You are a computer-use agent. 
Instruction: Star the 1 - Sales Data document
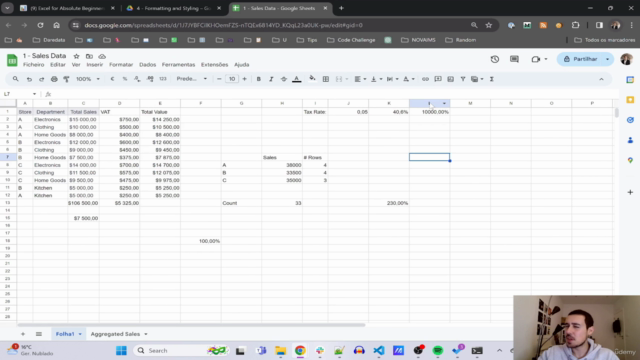pos(76,56)
